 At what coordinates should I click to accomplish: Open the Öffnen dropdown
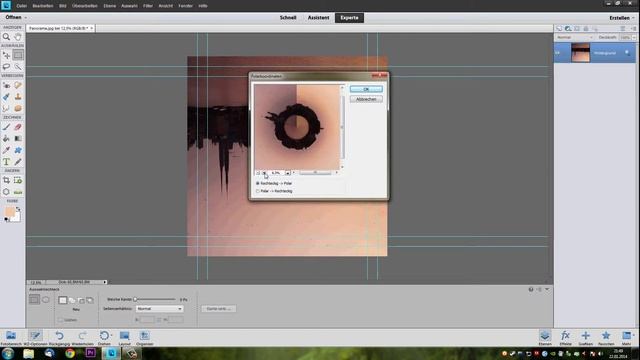[16, 18]
